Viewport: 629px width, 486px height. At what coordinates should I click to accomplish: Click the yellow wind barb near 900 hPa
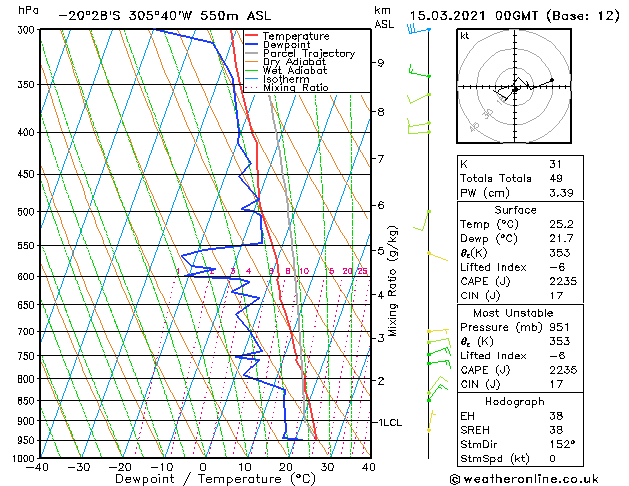[431, 421]
